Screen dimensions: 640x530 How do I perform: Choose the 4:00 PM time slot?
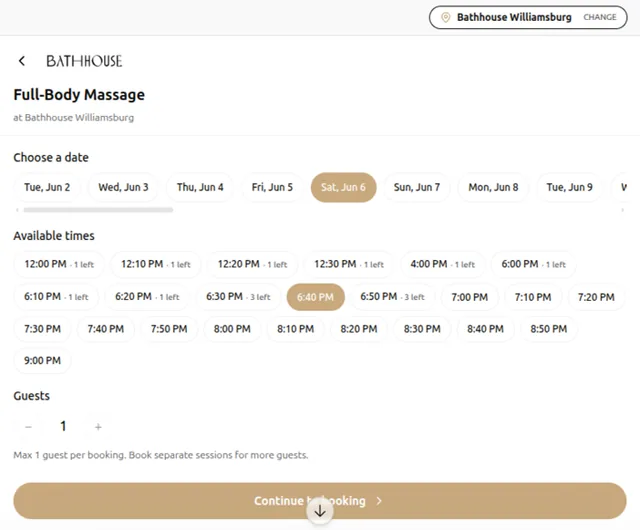coord(442,264)
